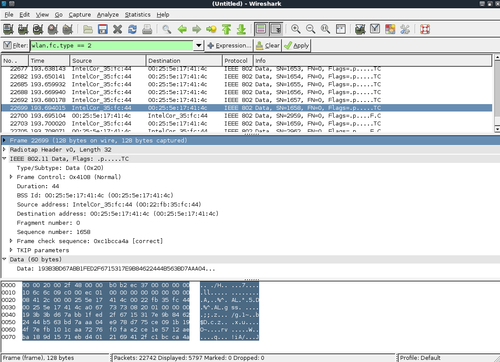
Task: Restart the live capture icon
Action: coord(68,29)
